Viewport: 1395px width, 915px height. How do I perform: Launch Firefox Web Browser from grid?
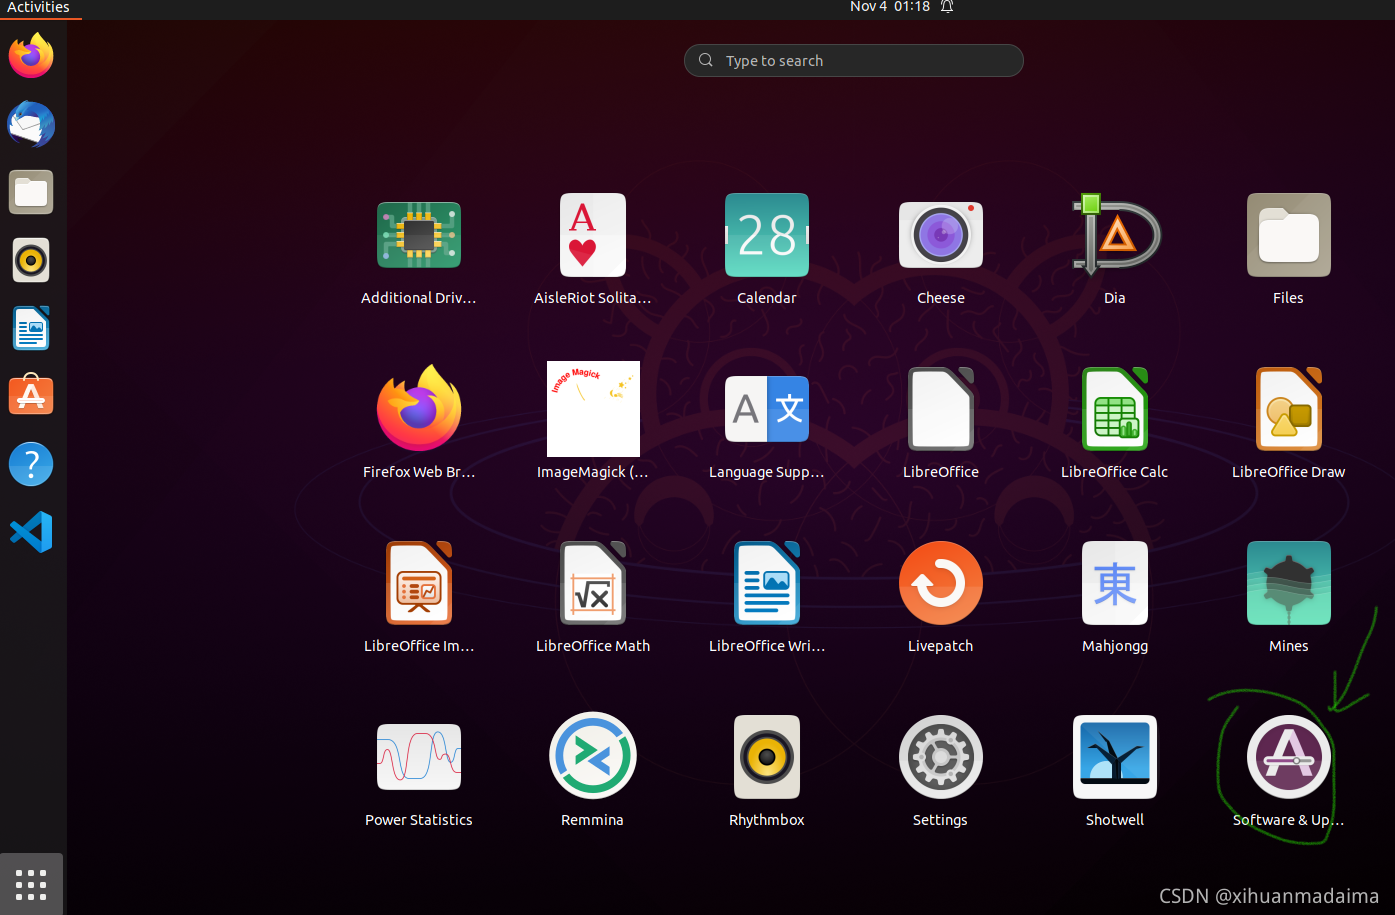419,409
